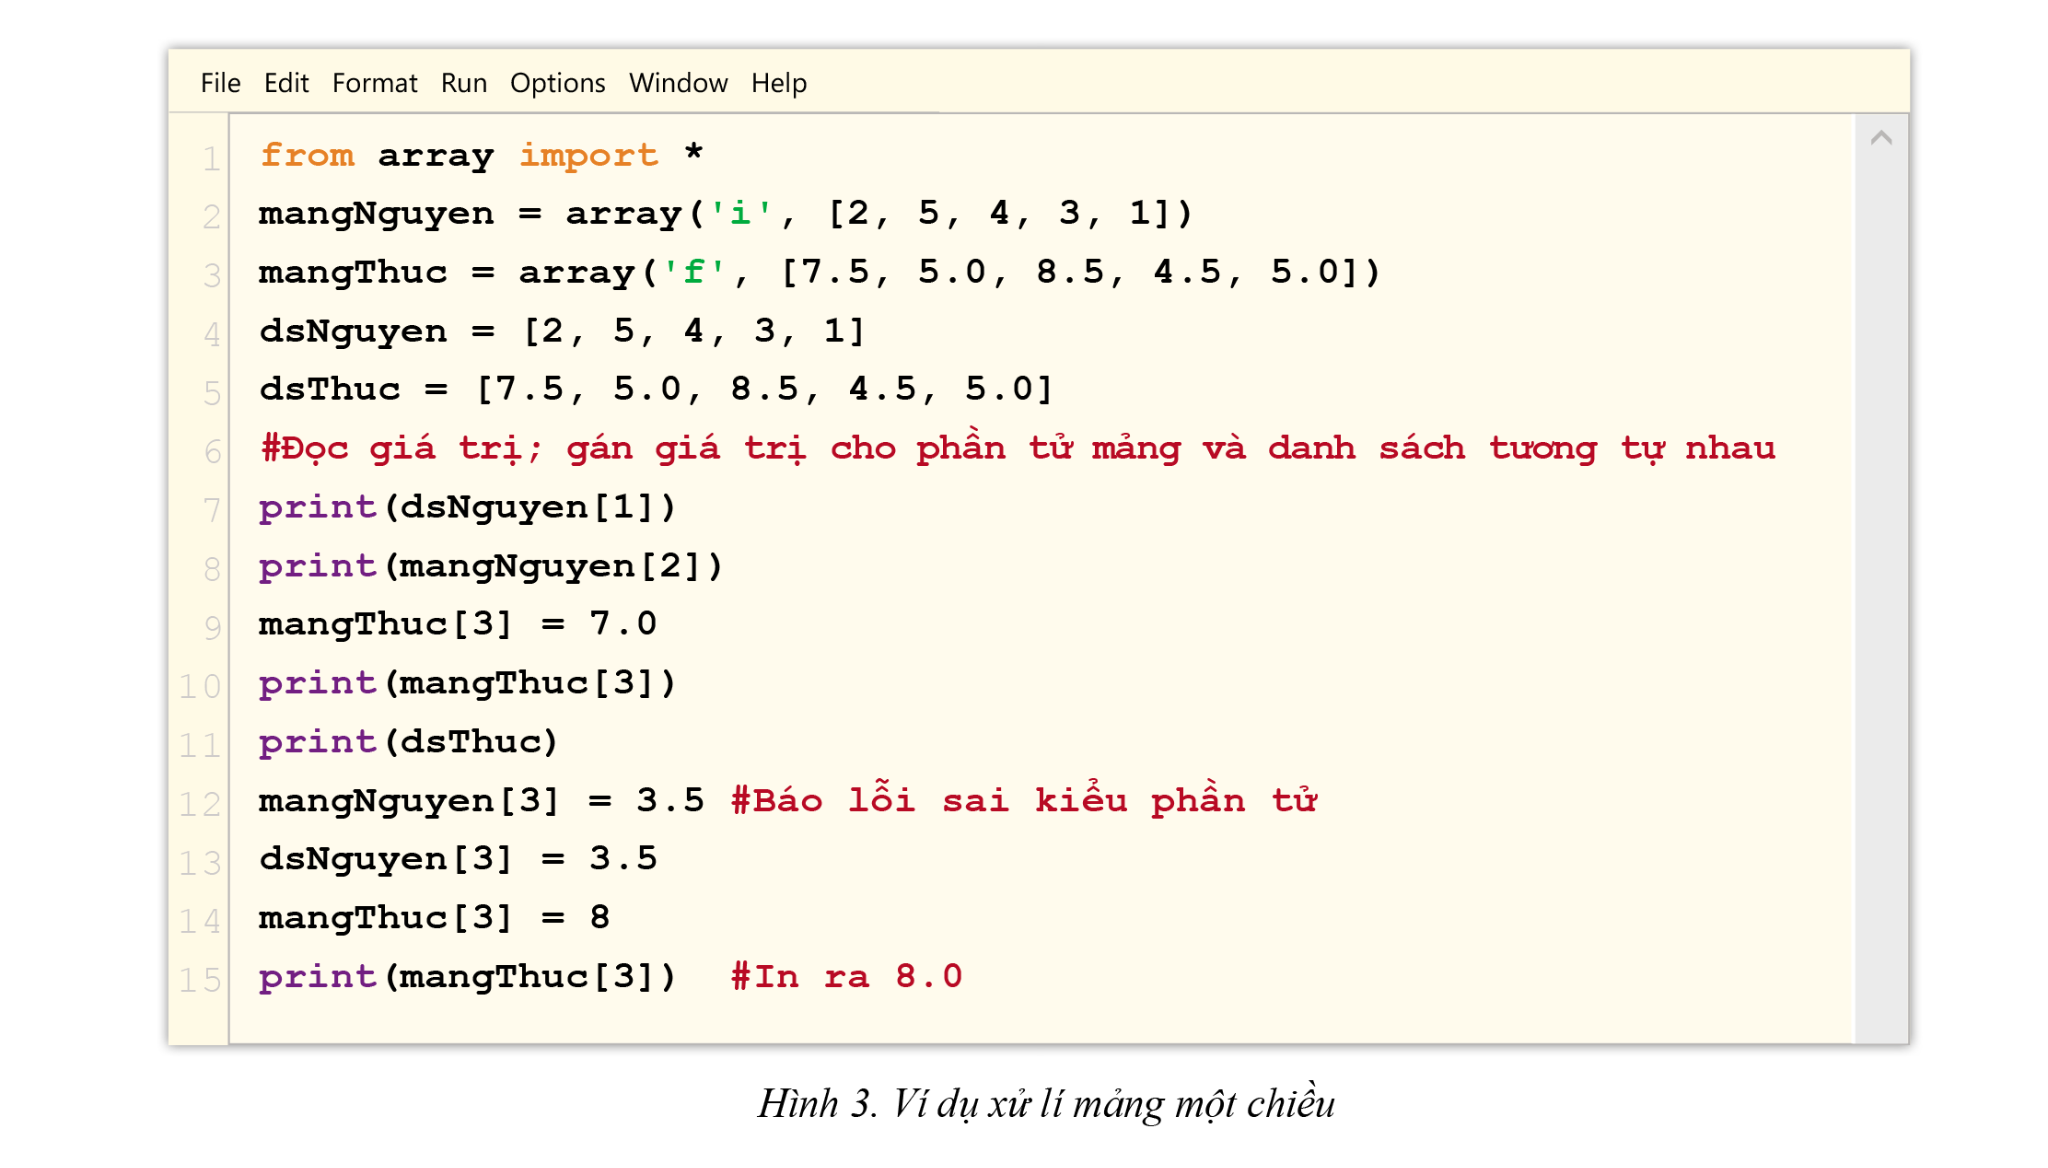Open the Options menu
The image size is (2048, 1168).
(557, 84)
